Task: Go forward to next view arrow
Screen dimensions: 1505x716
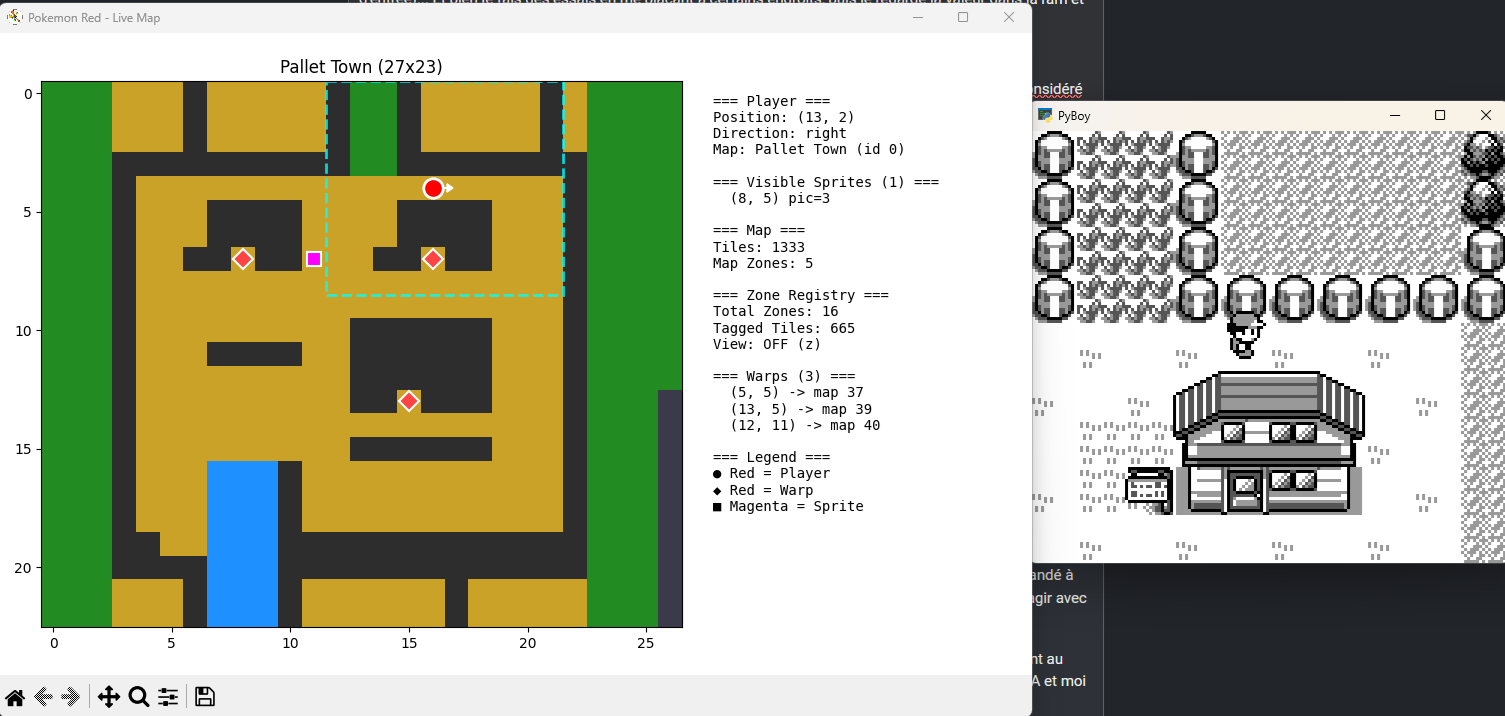Action: point(71,697)
